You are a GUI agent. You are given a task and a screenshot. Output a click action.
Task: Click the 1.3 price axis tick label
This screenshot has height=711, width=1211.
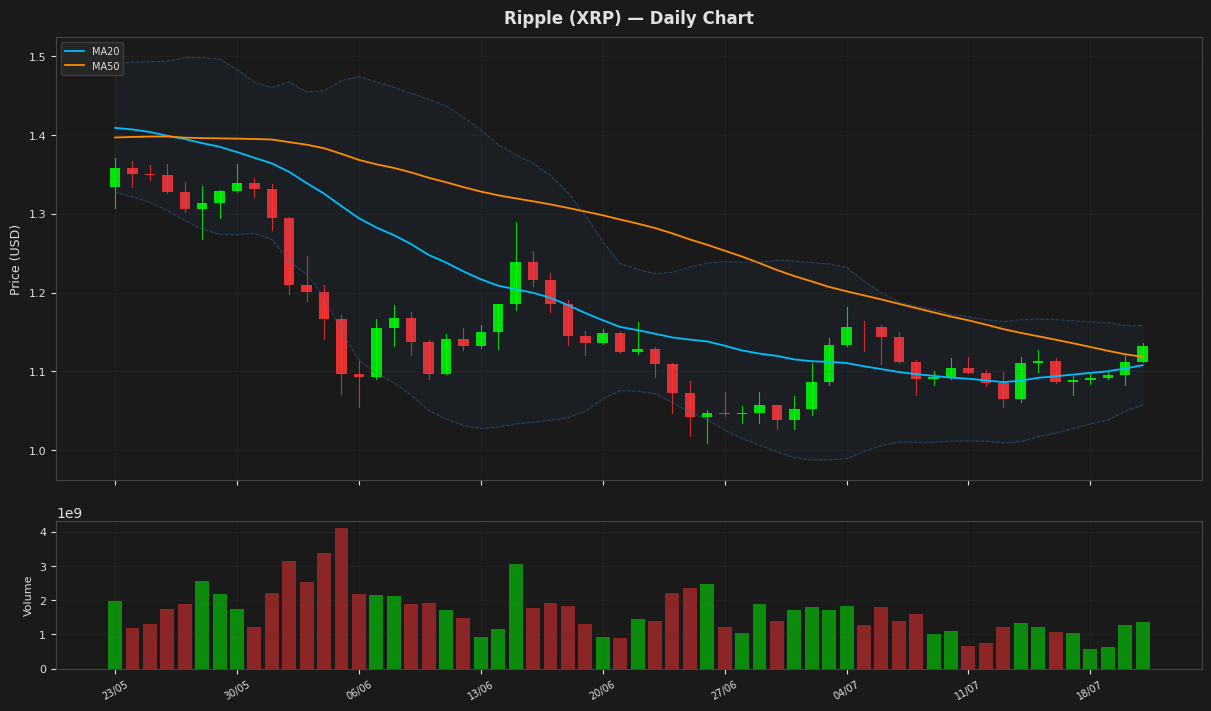pyautogui.click(x=37, y=215)
